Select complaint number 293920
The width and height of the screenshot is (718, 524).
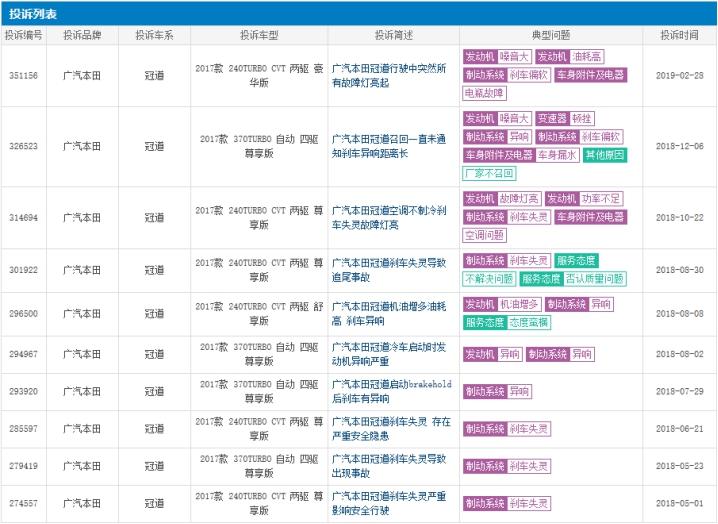pos(23,391)
